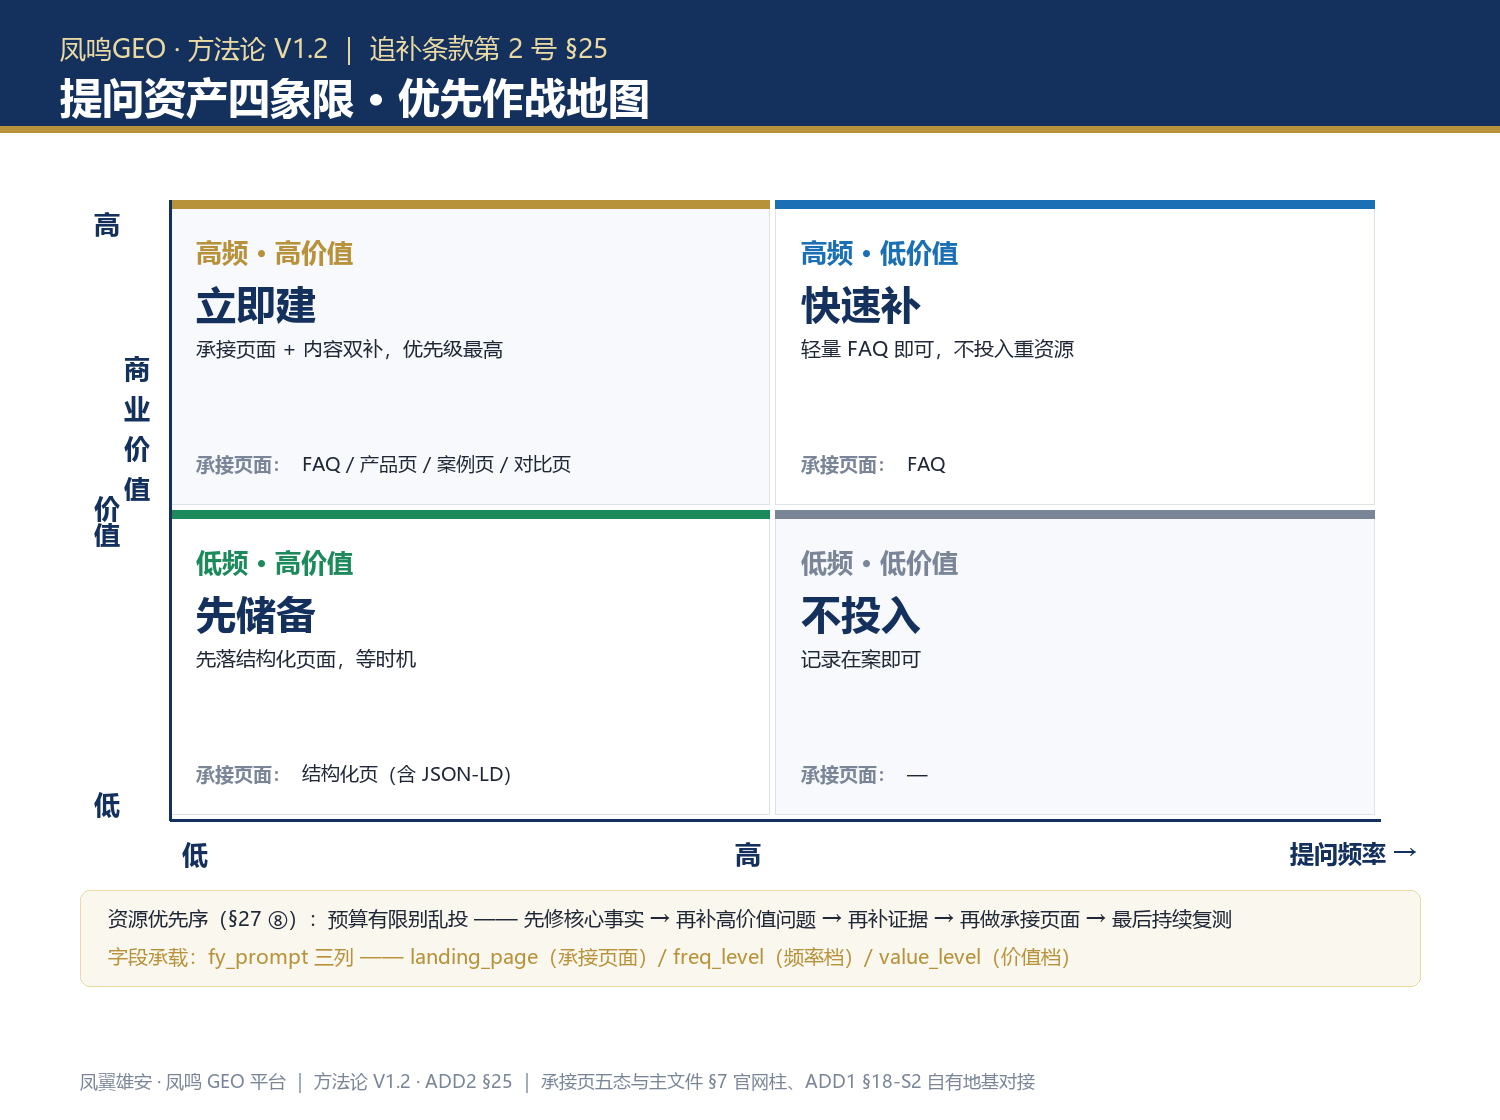Click the "FAQ" landing page value under 快速补
1500x1120 pixels.
point(926,465)
